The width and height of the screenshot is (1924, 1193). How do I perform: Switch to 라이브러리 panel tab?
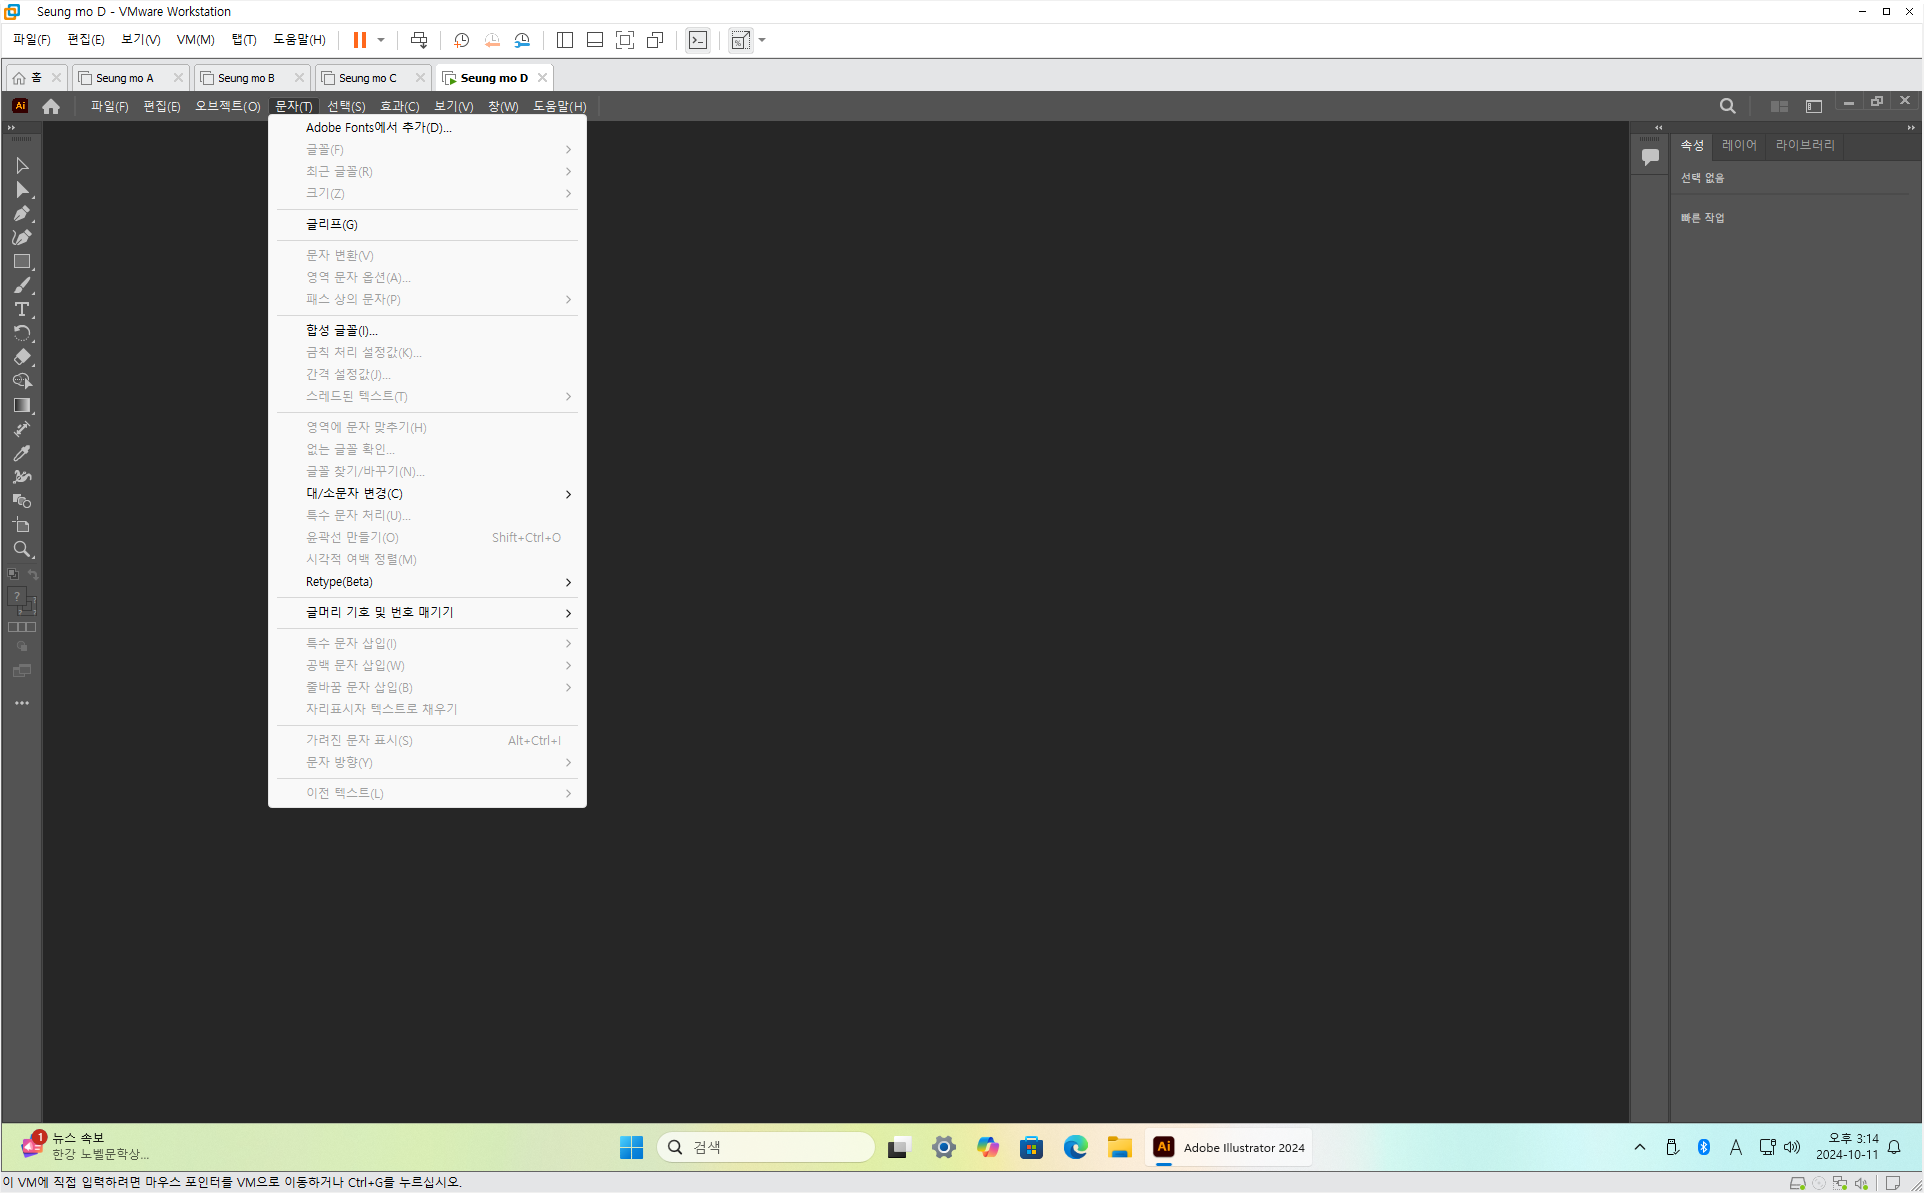tap(1805, 145)
